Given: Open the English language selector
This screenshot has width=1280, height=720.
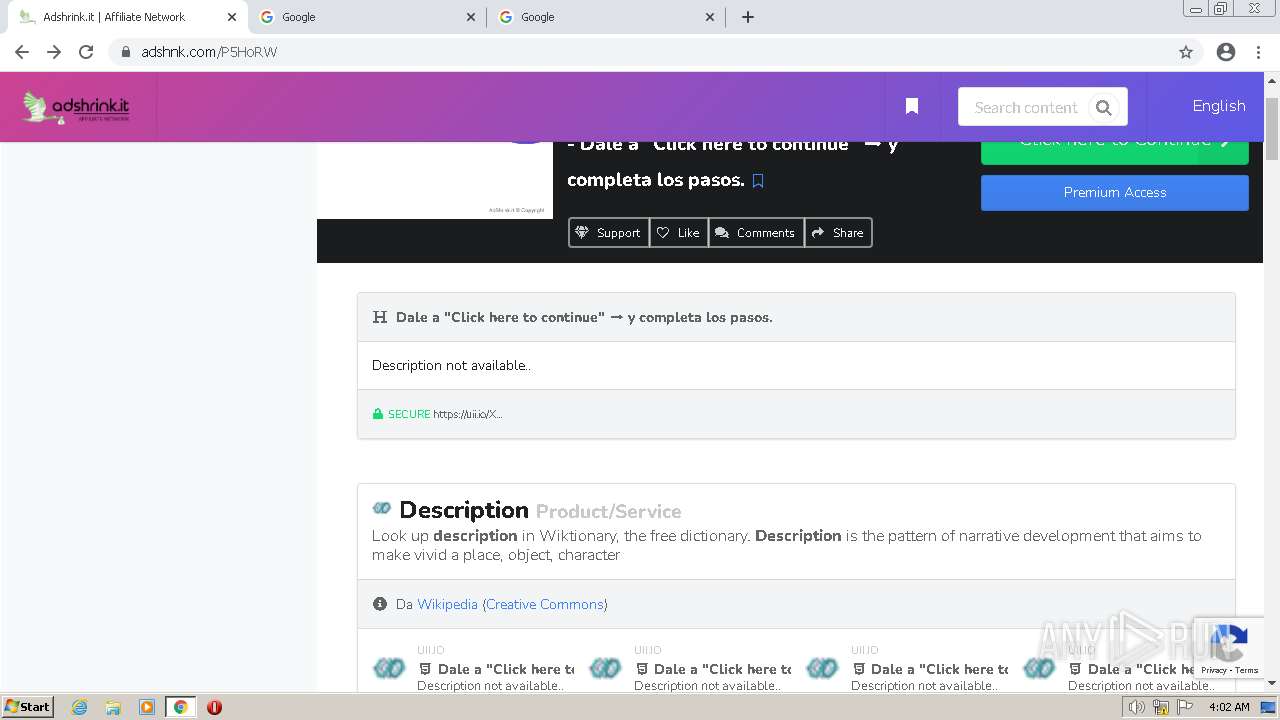Looking at the screenshot, I should [x=1218, y=106].
